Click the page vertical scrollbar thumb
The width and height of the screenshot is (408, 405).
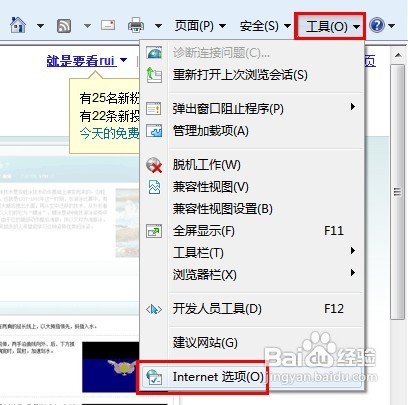point(397,192)
